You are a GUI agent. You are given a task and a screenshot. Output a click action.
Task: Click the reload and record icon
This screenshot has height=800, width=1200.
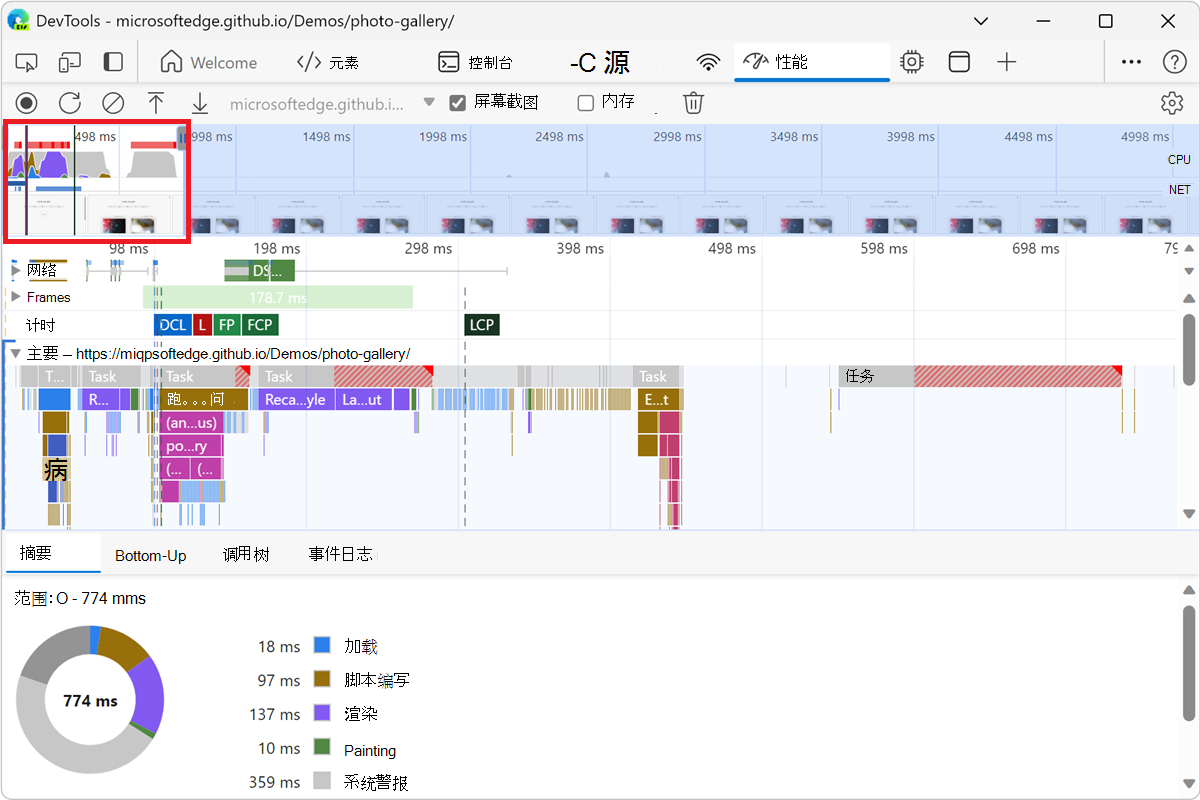pyautogui.click(x=70, y=102)
